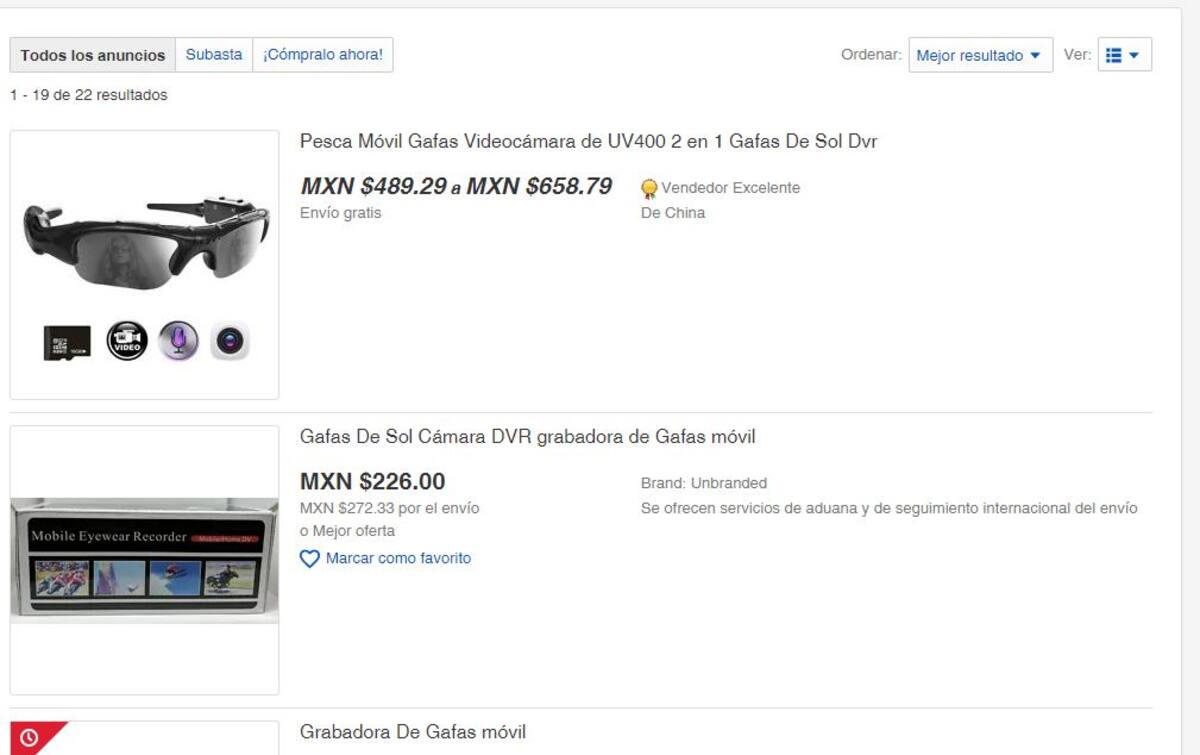The width and height of the screenshot is (1200, 755).
Task: Click the SD card icon under sunglasses
Action: click(x=67, y=343)
